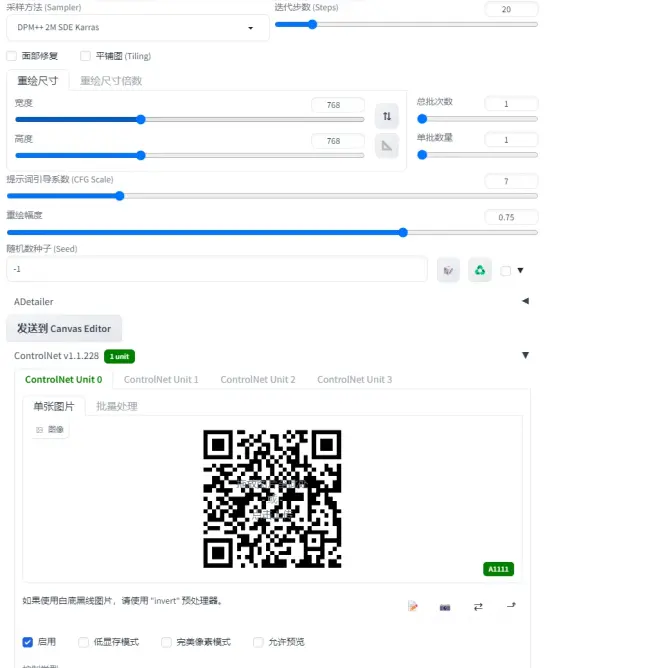Viewport: 660px width, 668px height.
Task: Click the ADetailer label text
Action: click(x=34, y=302)
